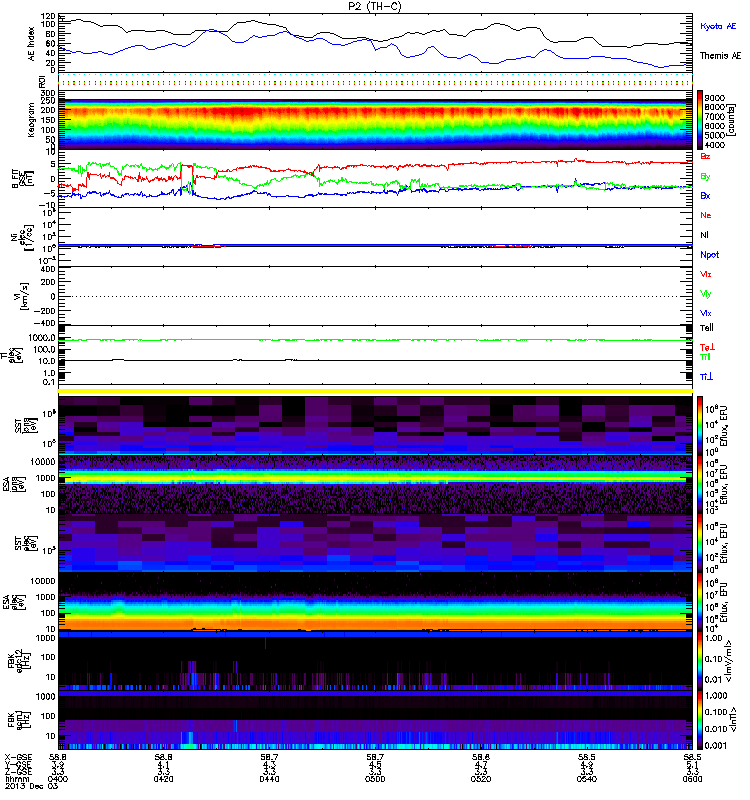The height and width of the screenshot is (800, 750).
Task: Click the "hhmm" axis row label
Action: [15, 779]
